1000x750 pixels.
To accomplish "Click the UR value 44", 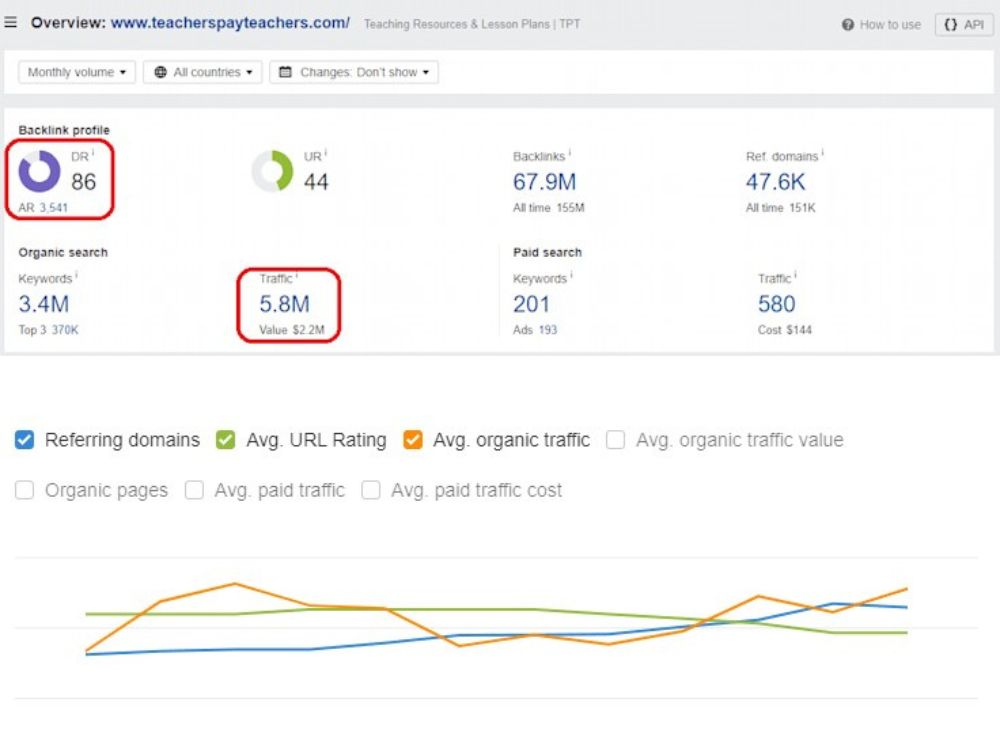I will (x=316, y=182).
